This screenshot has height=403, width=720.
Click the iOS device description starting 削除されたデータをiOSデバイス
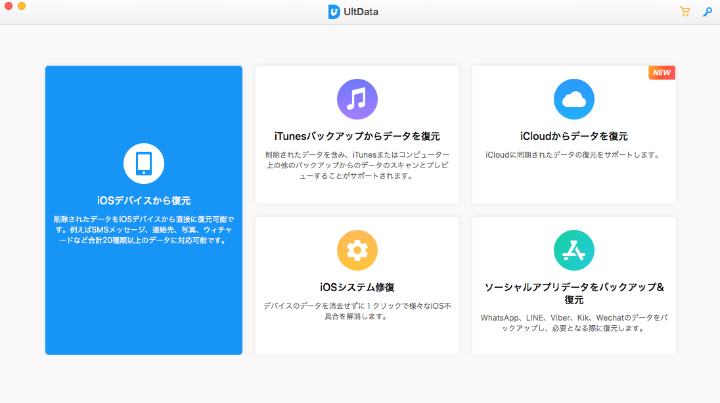coord(144,230)
